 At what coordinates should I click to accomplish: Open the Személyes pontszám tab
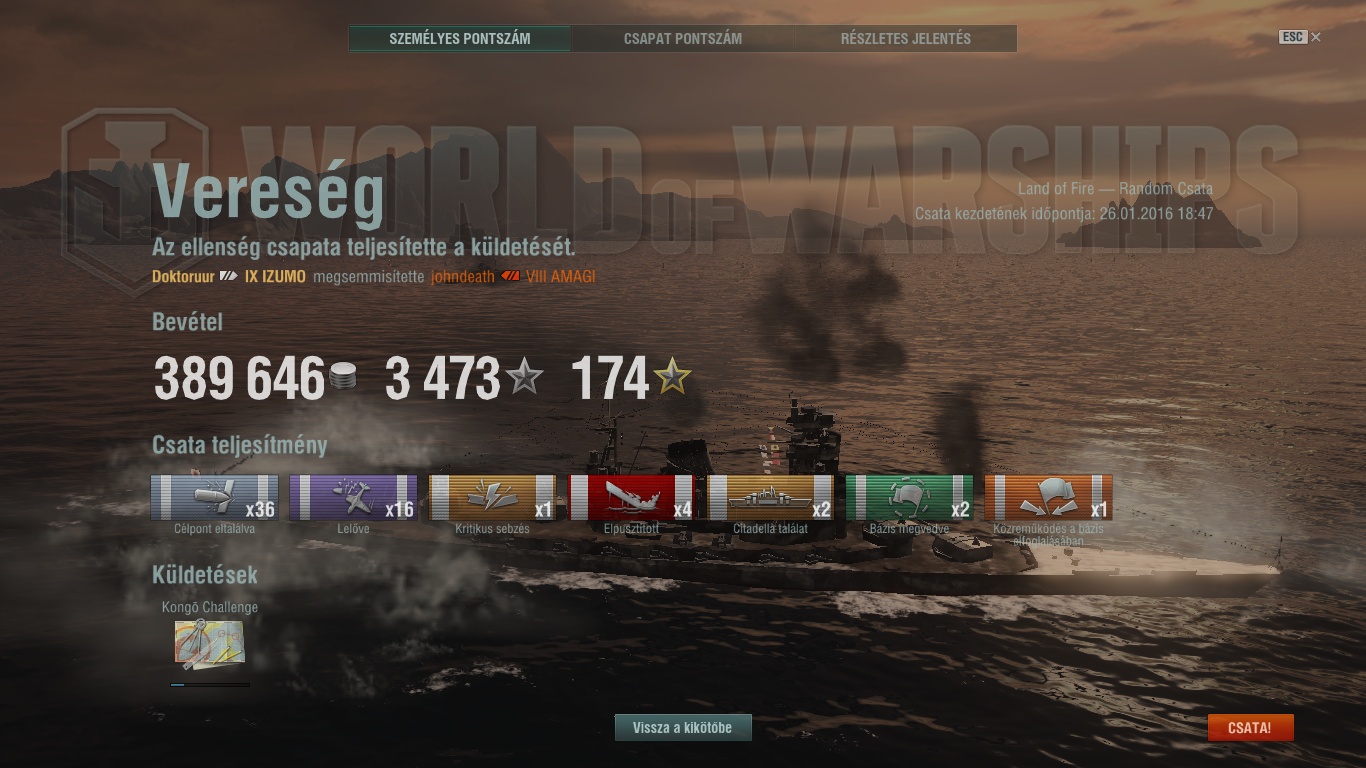(x=460, y=39)
